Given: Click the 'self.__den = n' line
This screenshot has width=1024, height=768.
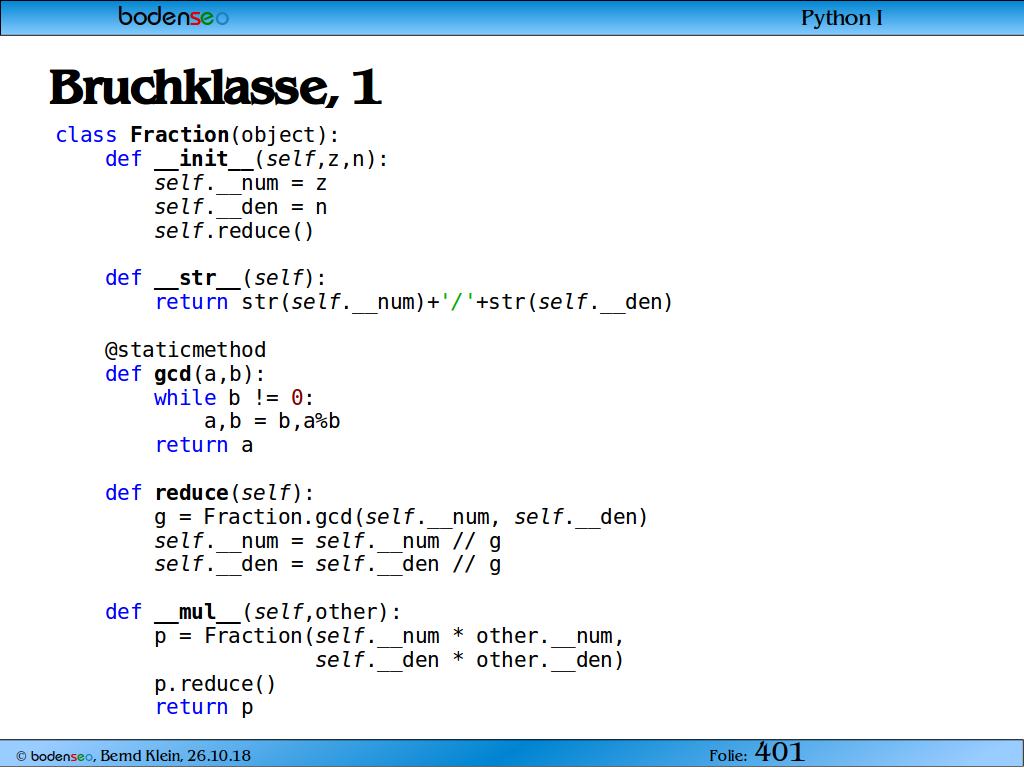Looking at the screenshot, I should 240,207.
